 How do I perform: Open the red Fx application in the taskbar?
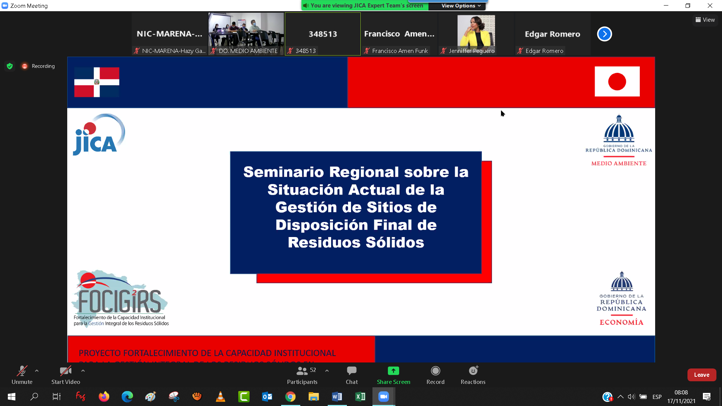[80, 396]
